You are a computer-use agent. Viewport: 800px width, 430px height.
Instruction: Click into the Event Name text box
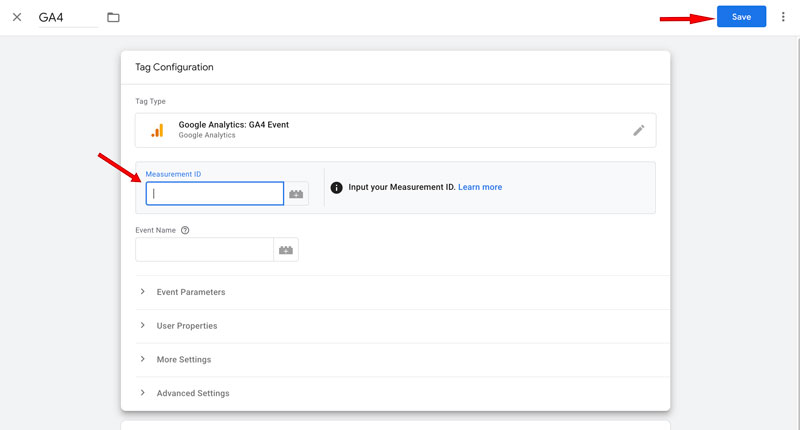[x=204, y=250]
